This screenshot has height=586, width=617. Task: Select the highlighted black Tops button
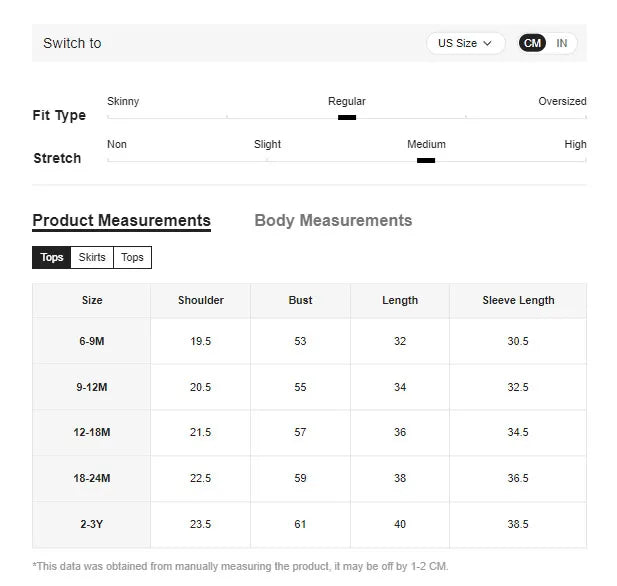(x=52, y=257)
